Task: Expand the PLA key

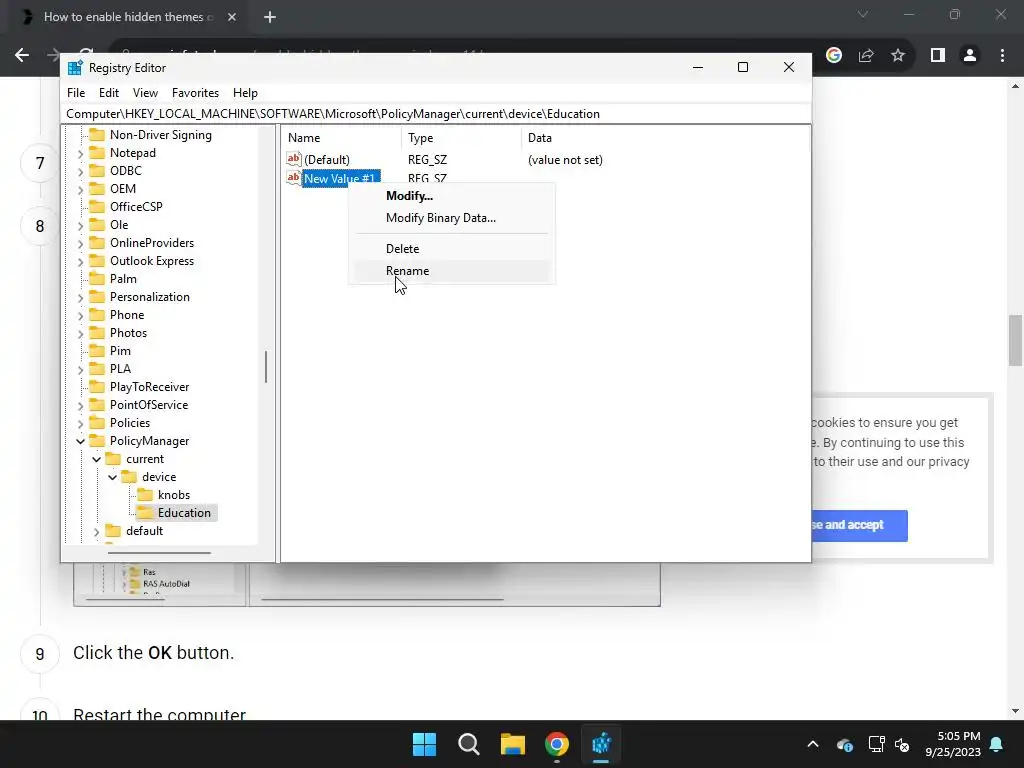Action: [x=80, y=370]
